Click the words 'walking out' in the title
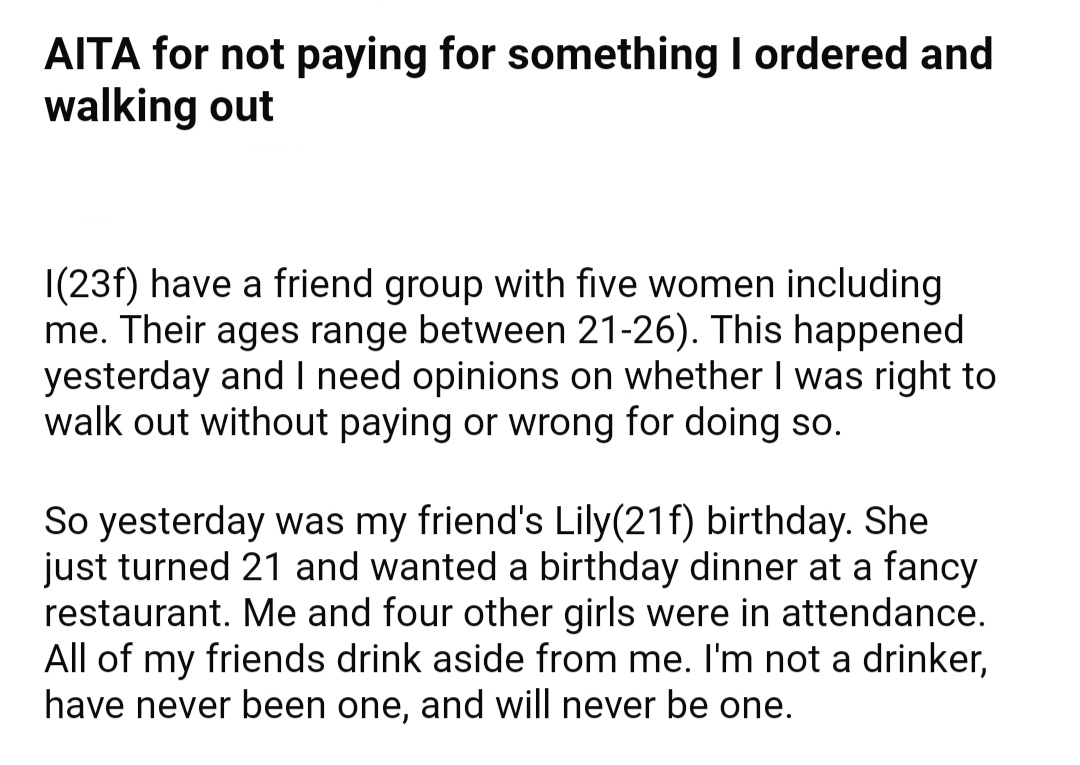The width and height of the screenshot is (1080, 765). pos(159,106)
